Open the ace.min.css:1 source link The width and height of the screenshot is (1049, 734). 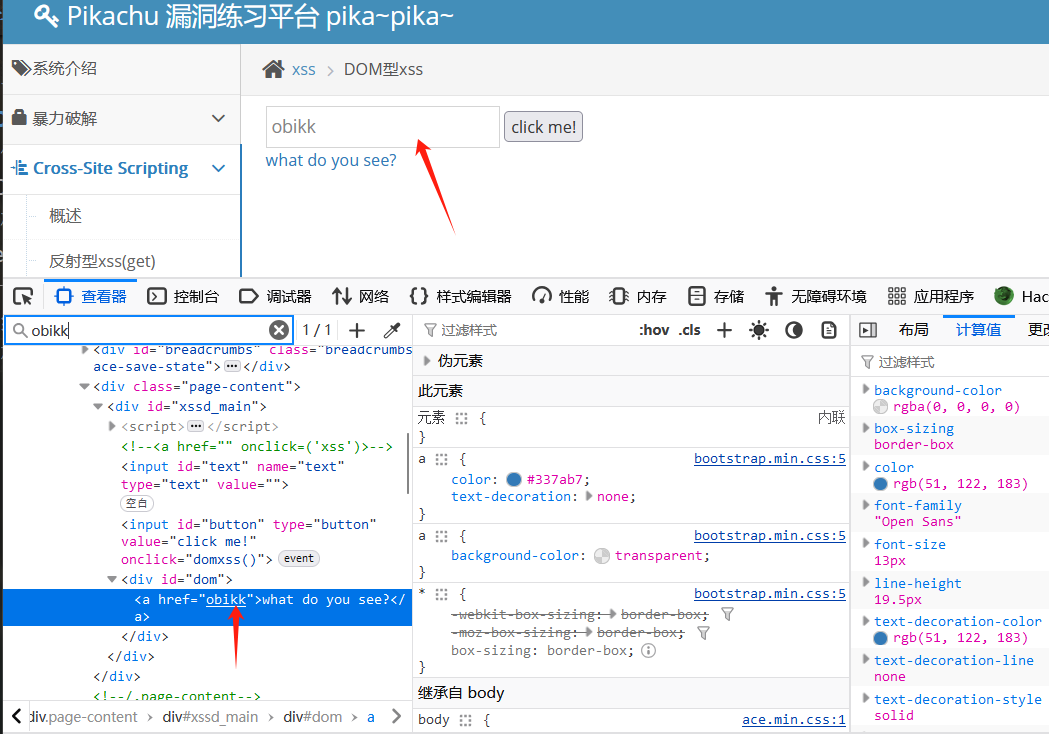click(793, 719)
